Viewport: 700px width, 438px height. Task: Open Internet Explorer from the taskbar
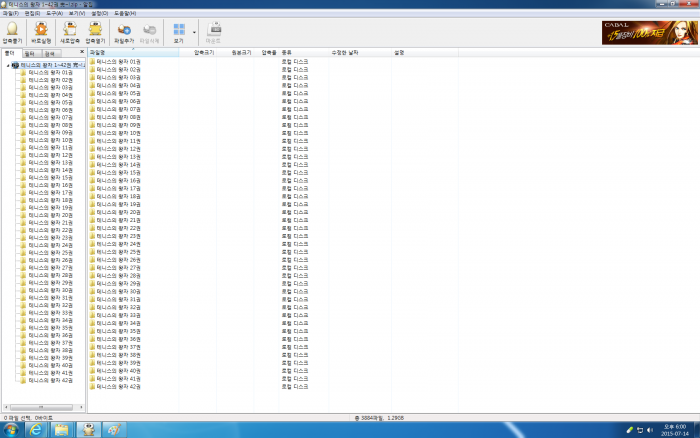36,429
